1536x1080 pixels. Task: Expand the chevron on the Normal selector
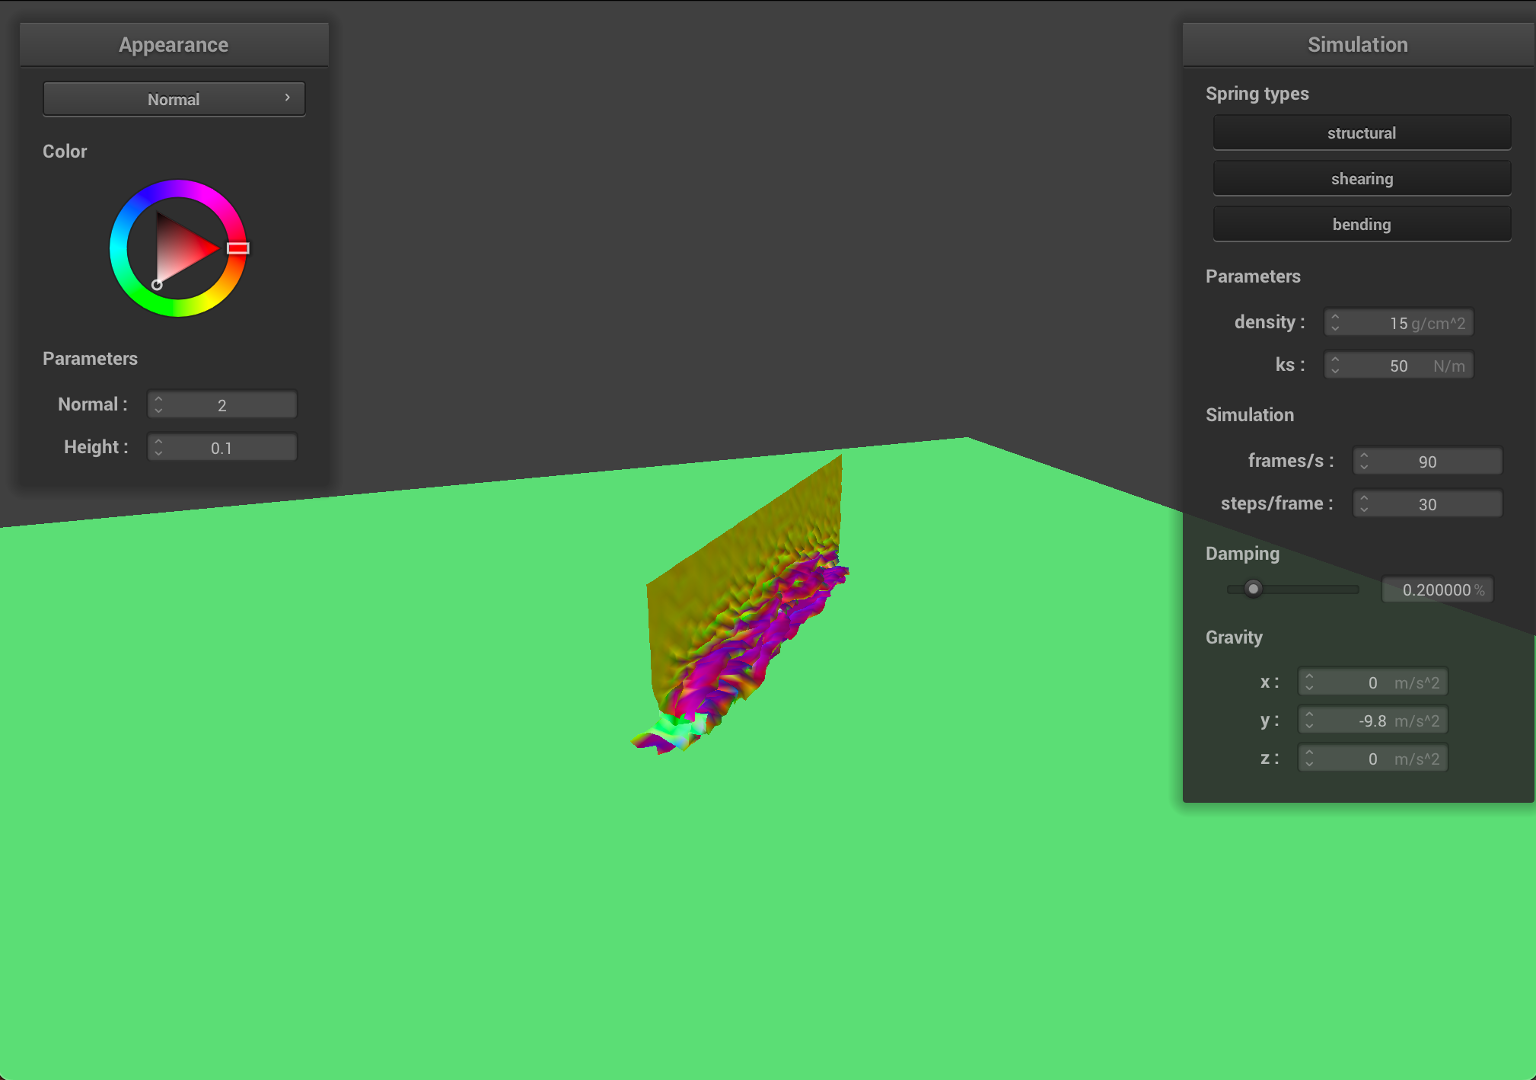(290, 98)
